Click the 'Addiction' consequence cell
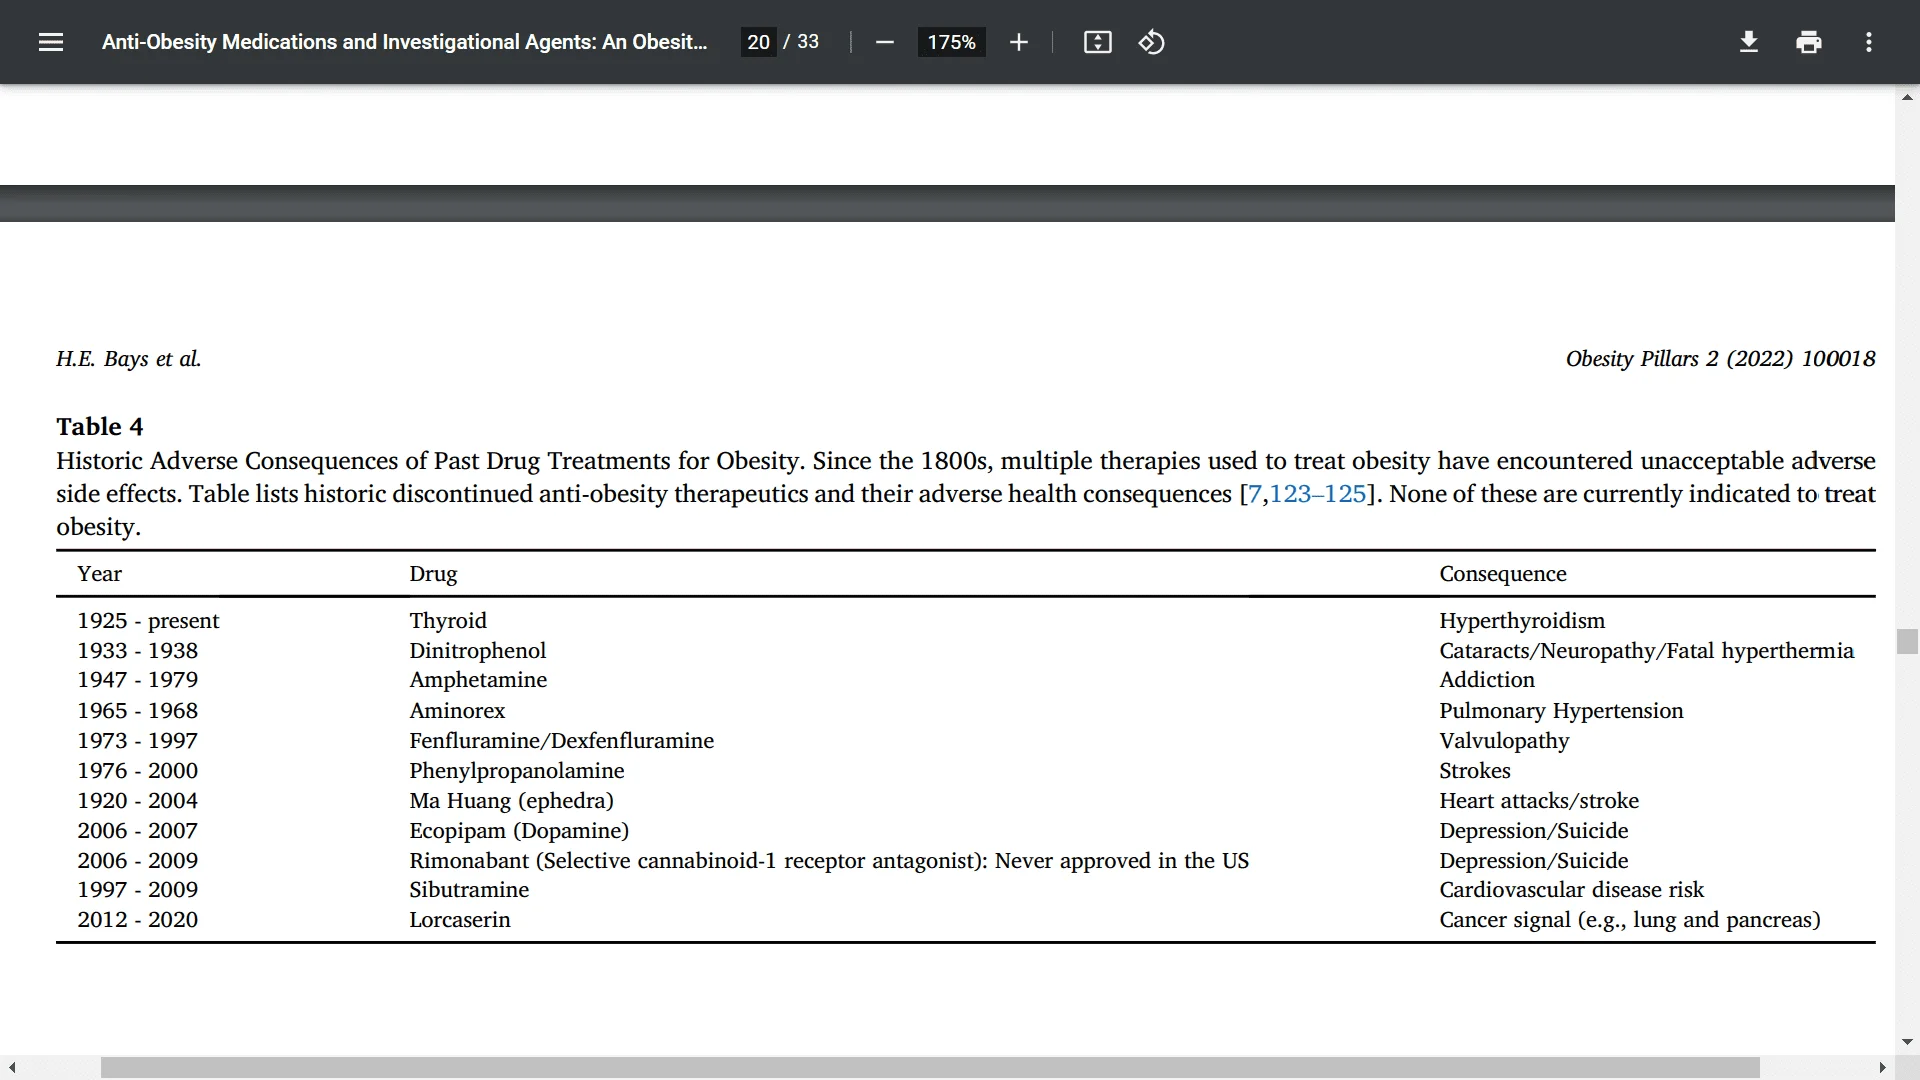This screenshot has height=1080, width=1920. [1486, 680]
